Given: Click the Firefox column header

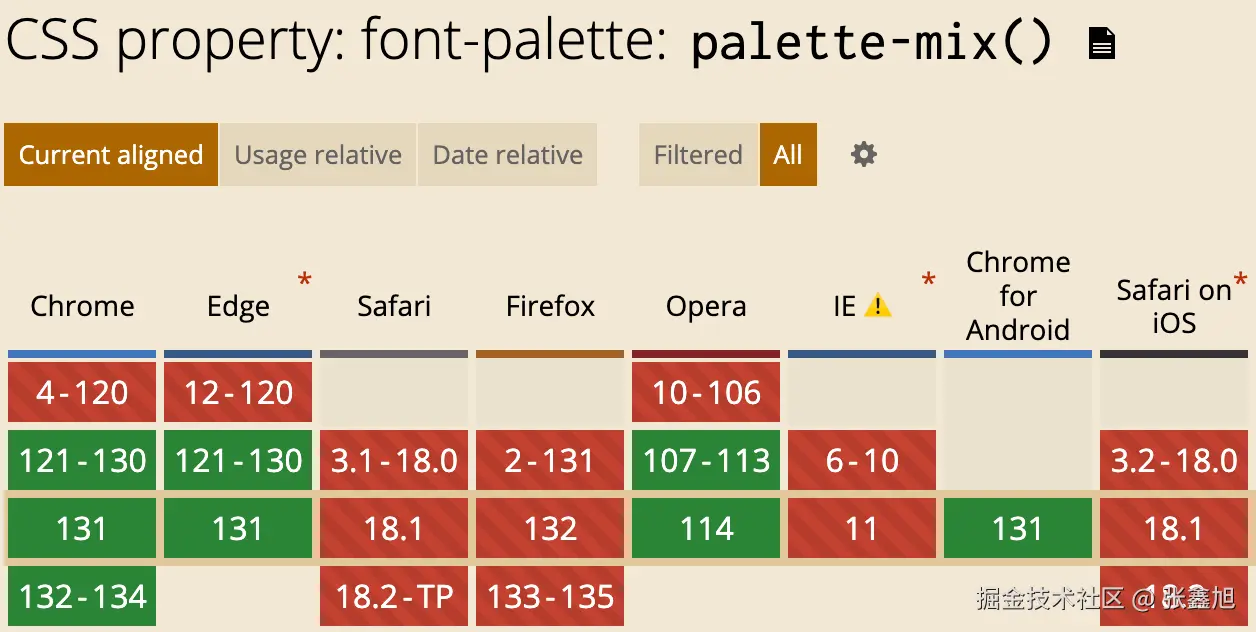Looking at the screenshot, I should click(550, 306).
